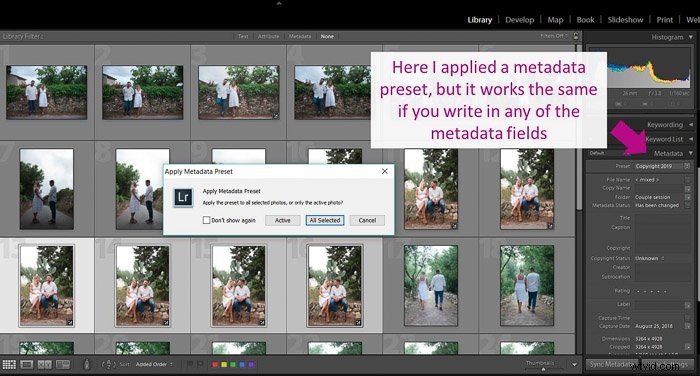
Task: Click badge icon on thumbnail 11
Action: pos(454,226)
